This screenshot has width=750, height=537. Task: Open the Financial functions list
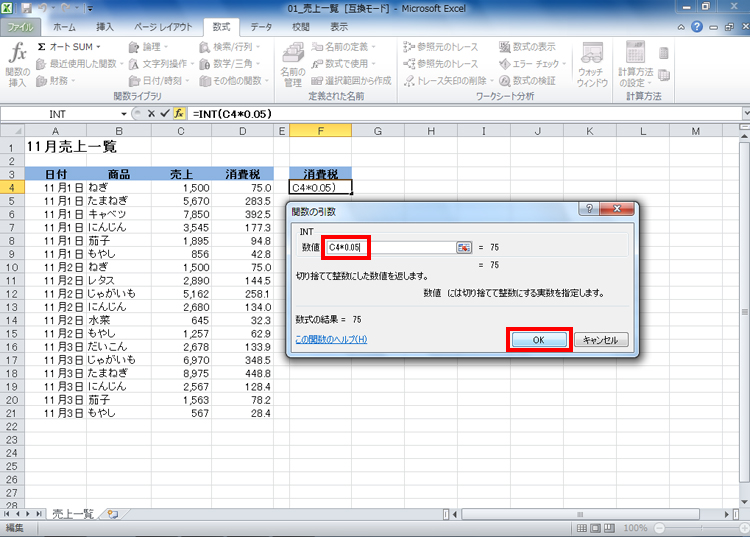56,81
